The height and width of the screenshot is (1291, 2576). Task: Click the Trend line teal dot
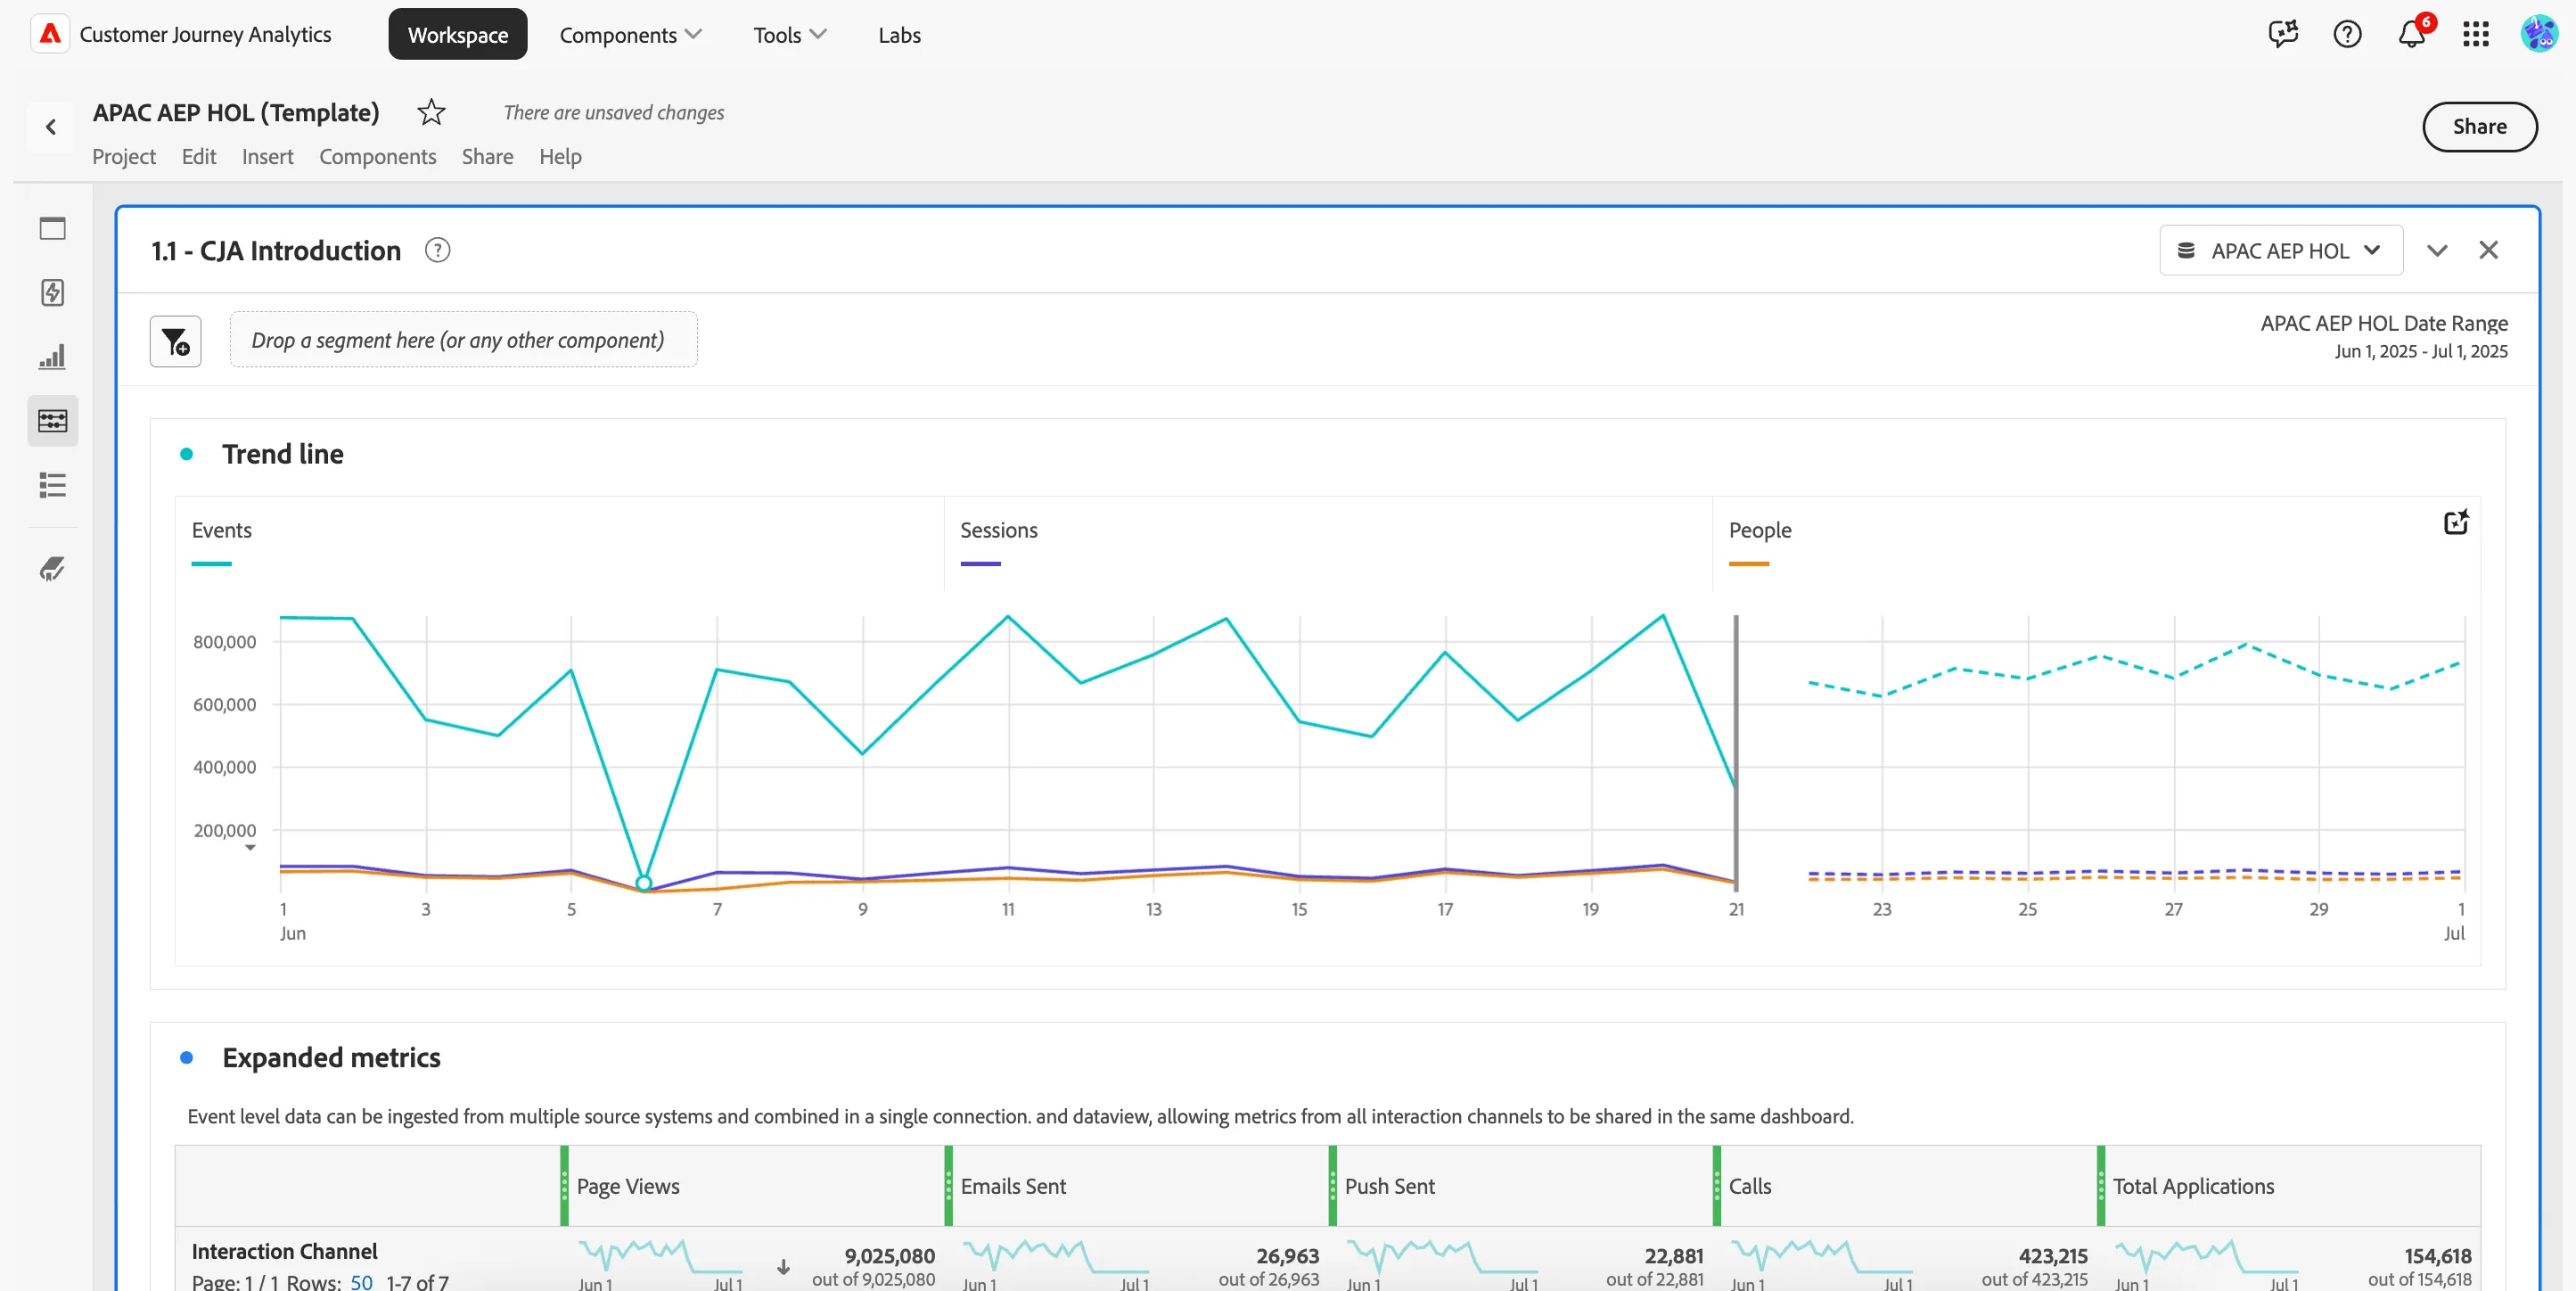[186, 454]
